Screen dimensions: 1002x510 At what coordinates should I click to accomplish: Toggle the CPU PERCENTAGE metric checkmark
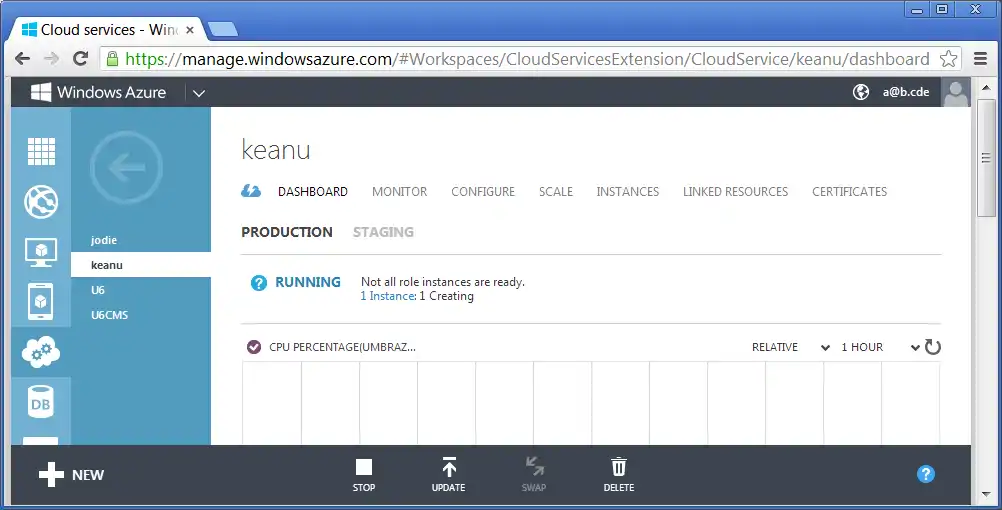(x=254, y=347)
